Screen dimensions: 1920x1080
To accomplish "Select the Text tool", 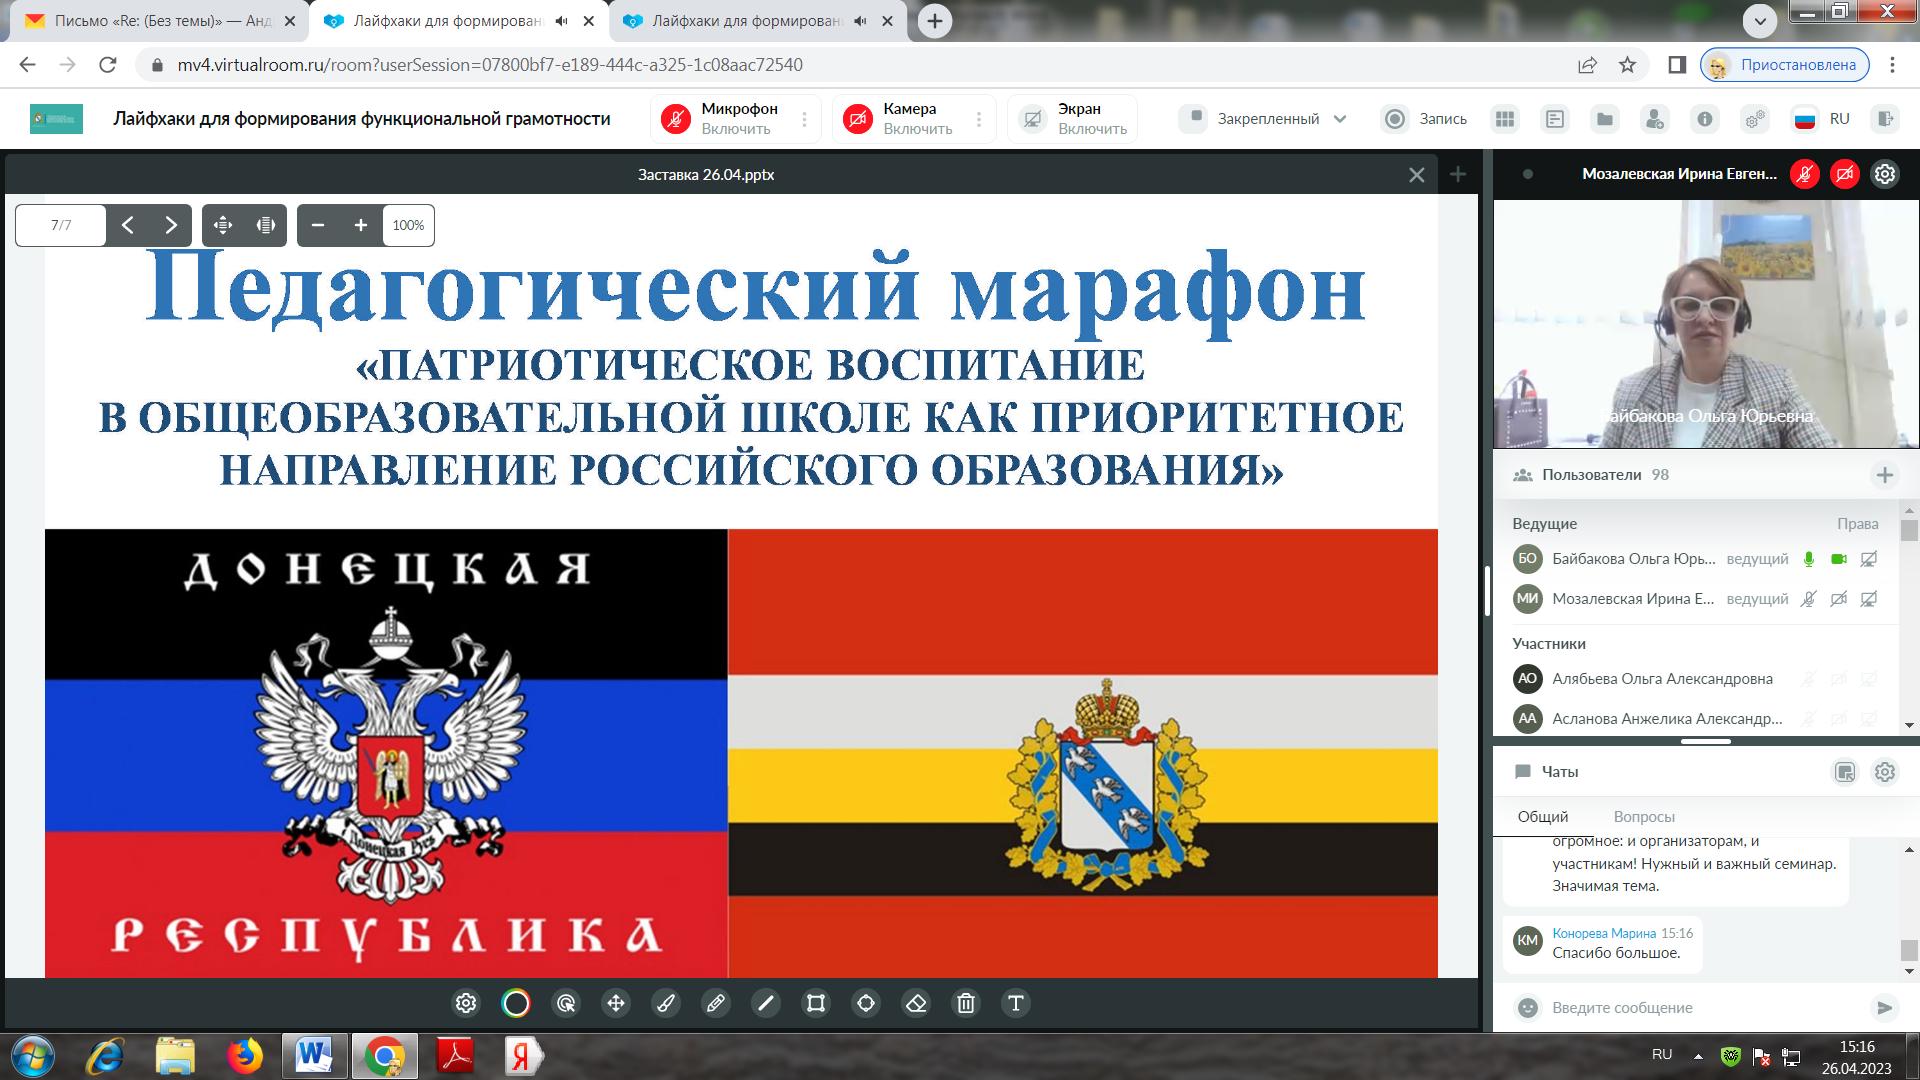I will (x=1016, y=1003).
